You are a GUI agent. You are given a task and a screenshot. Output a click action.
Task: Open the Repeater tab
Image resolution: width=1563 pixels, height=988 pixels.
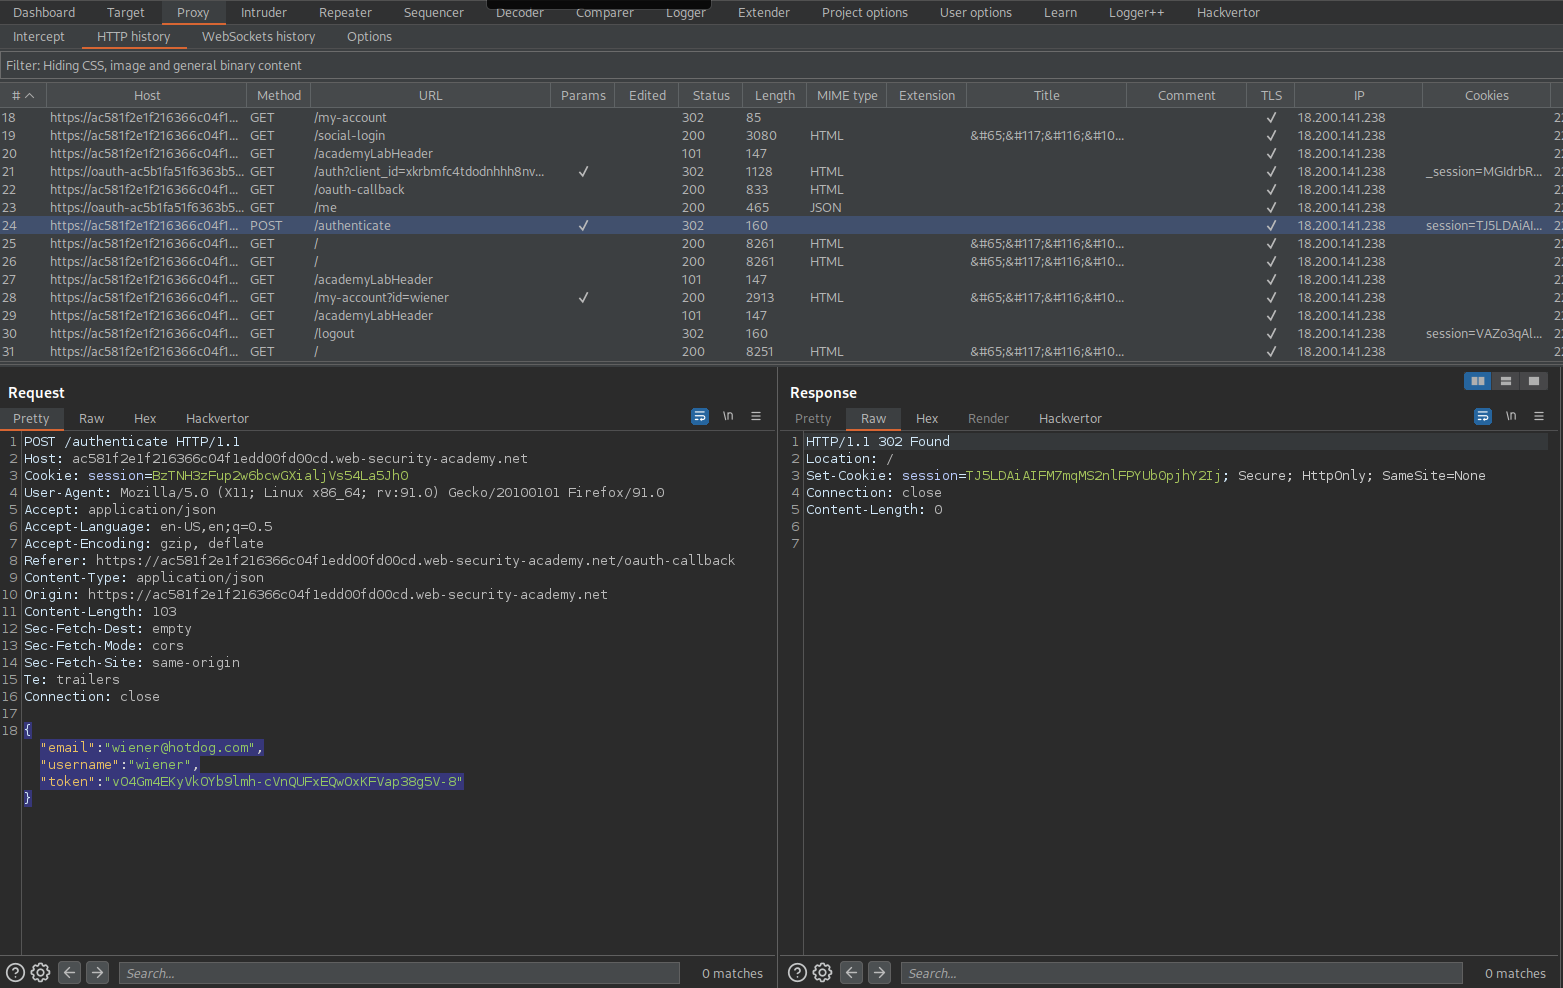(x=345, y=12)
